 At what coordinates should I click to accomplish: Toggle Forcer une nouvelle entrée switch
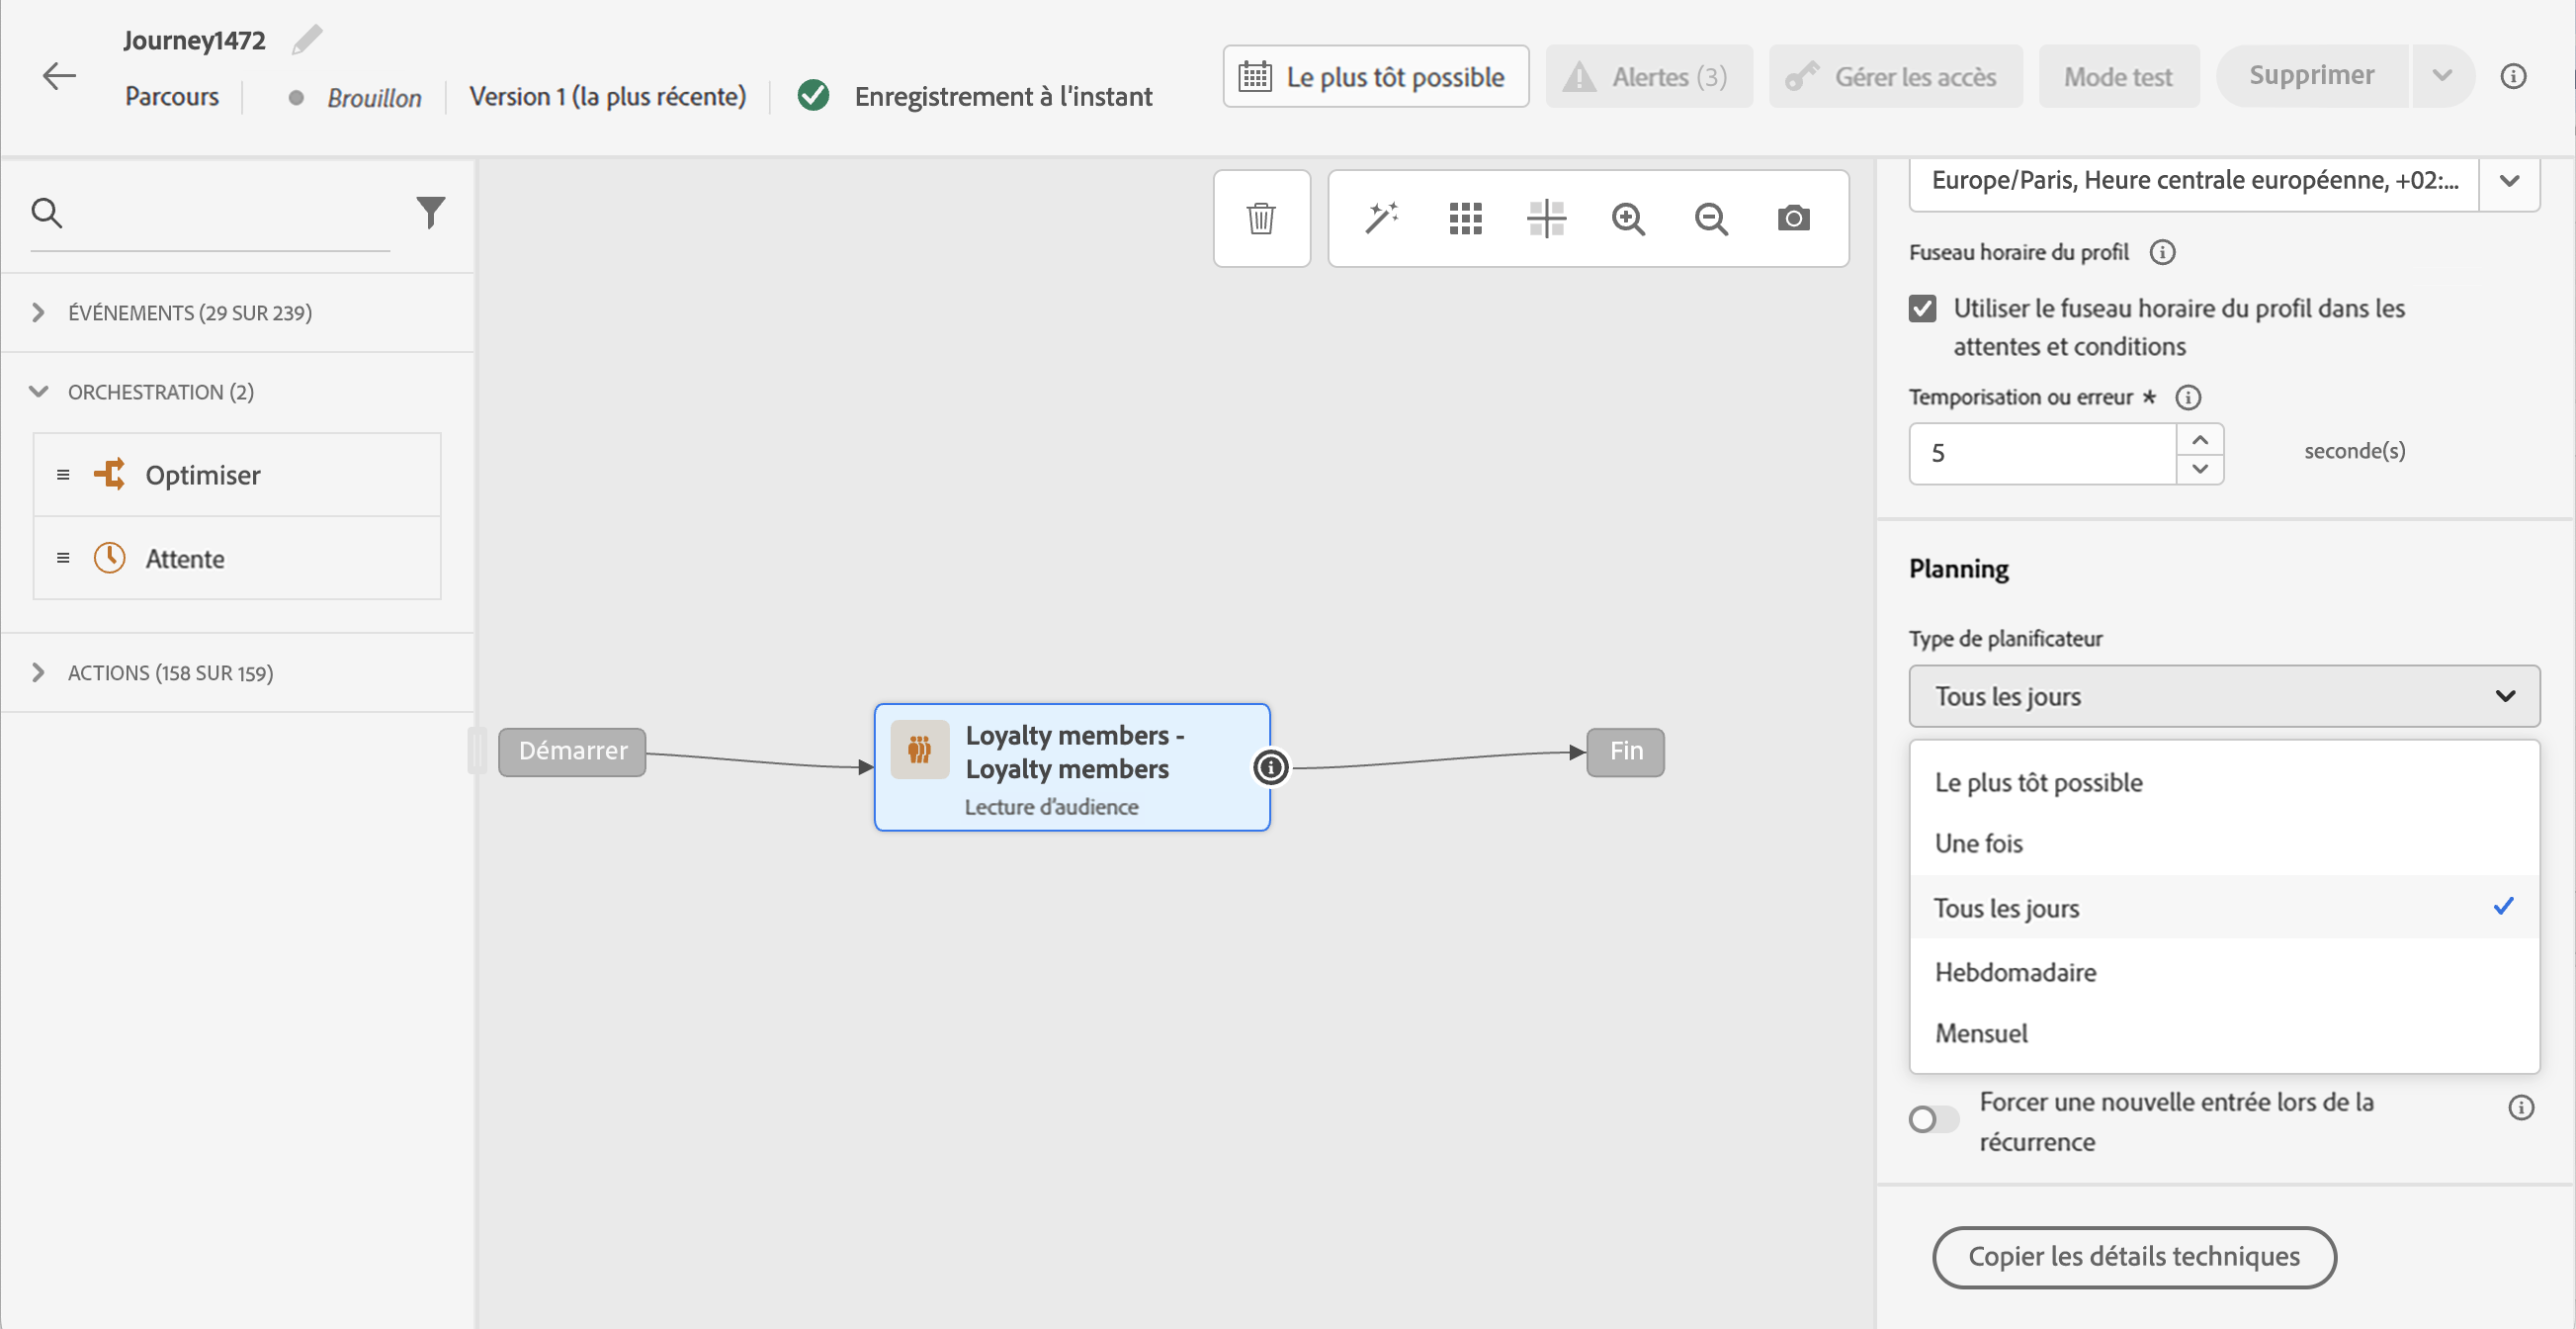click(x=1932, y=1119)
